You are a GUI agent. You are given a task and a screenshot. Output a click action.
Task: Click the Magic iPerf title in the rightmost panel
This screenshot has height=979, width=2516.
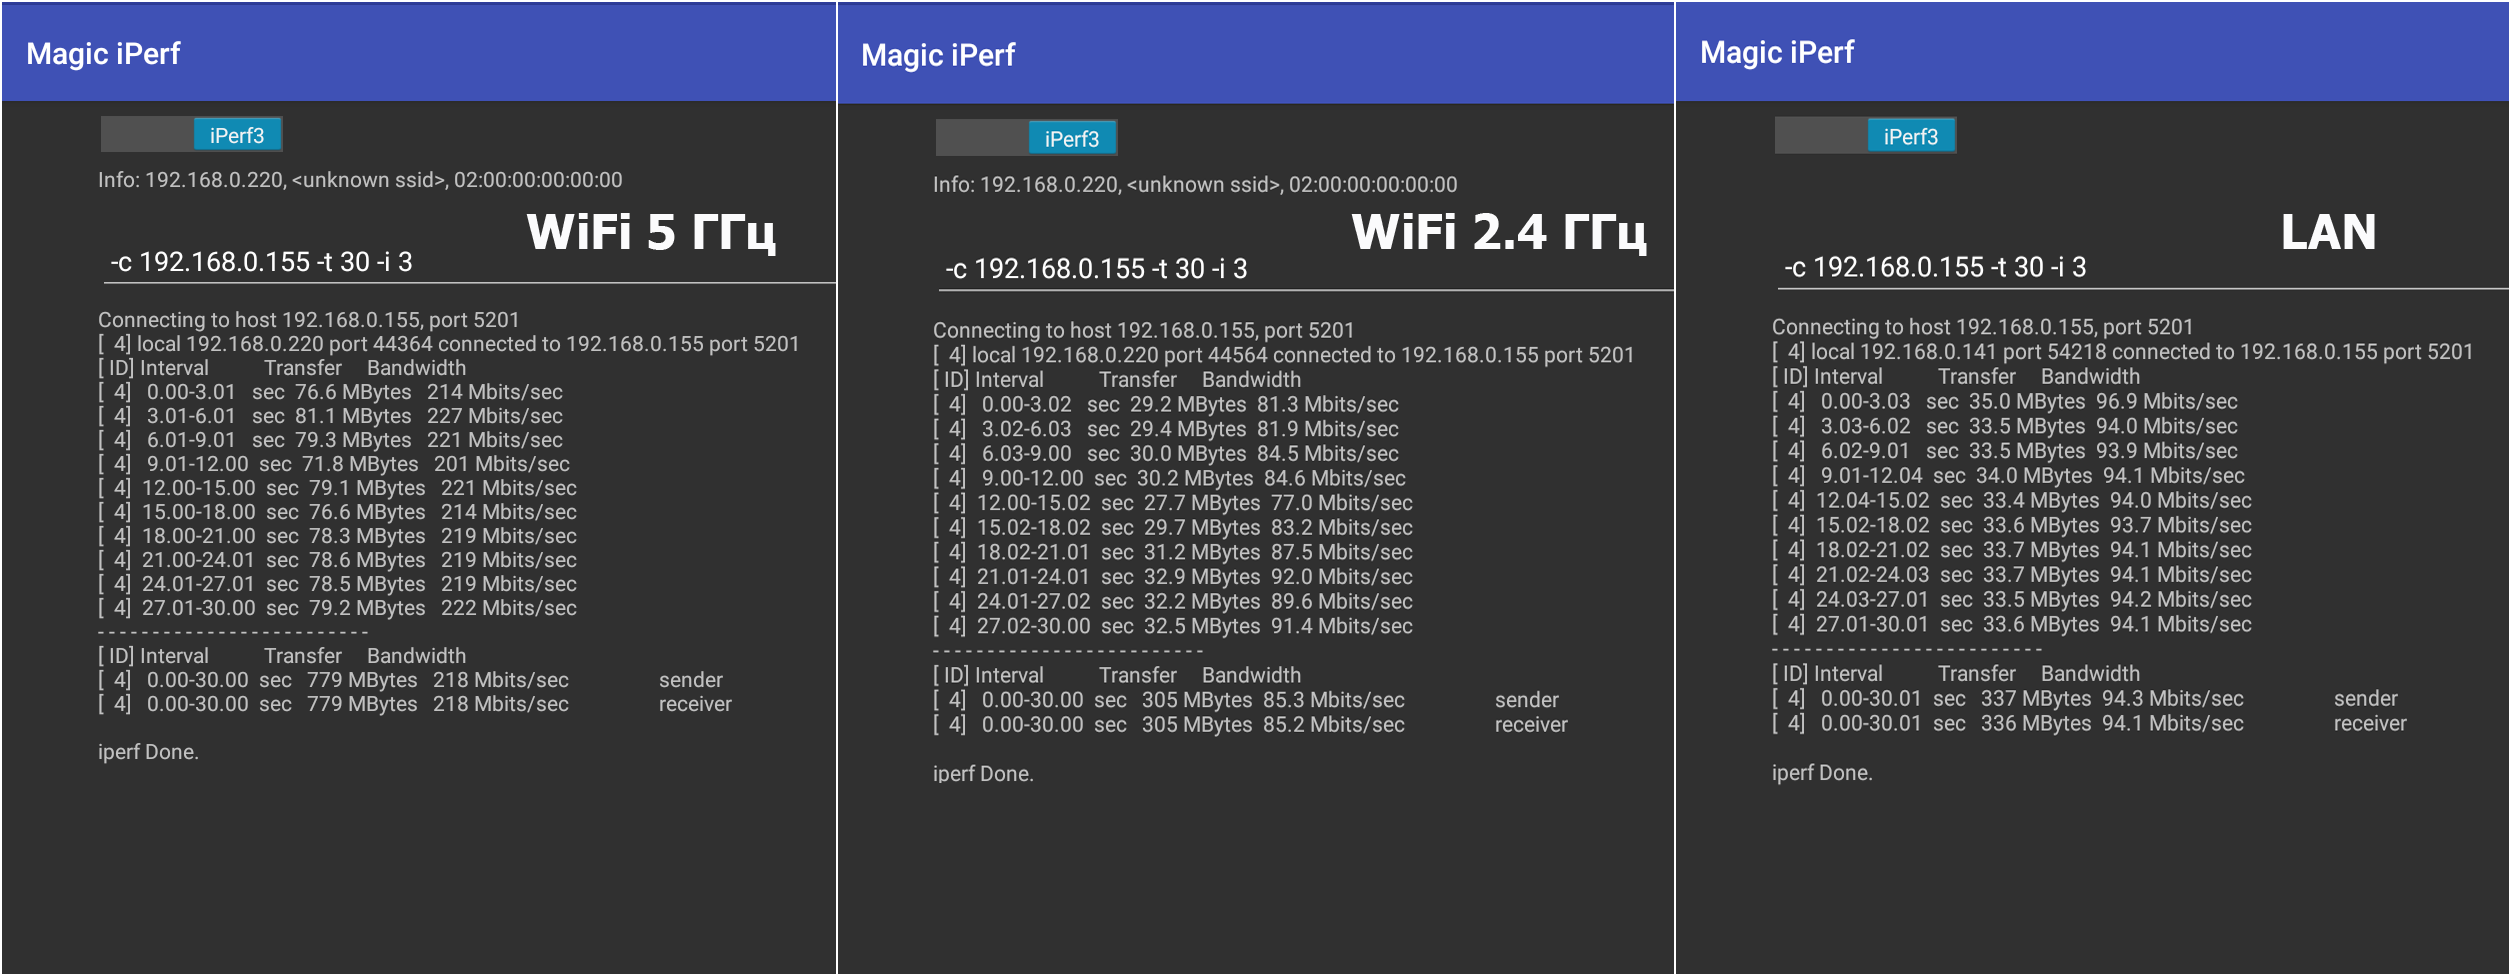click(1777, 53)
